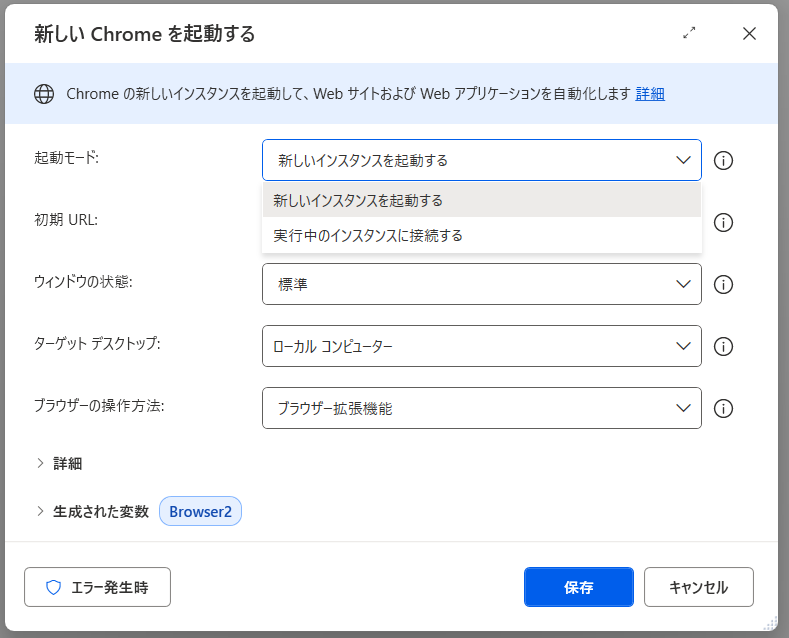Click info icon beside 初期 URL
Image resolution: width=789 pixels, height=638 pixels.
click(x=724, y=222)
